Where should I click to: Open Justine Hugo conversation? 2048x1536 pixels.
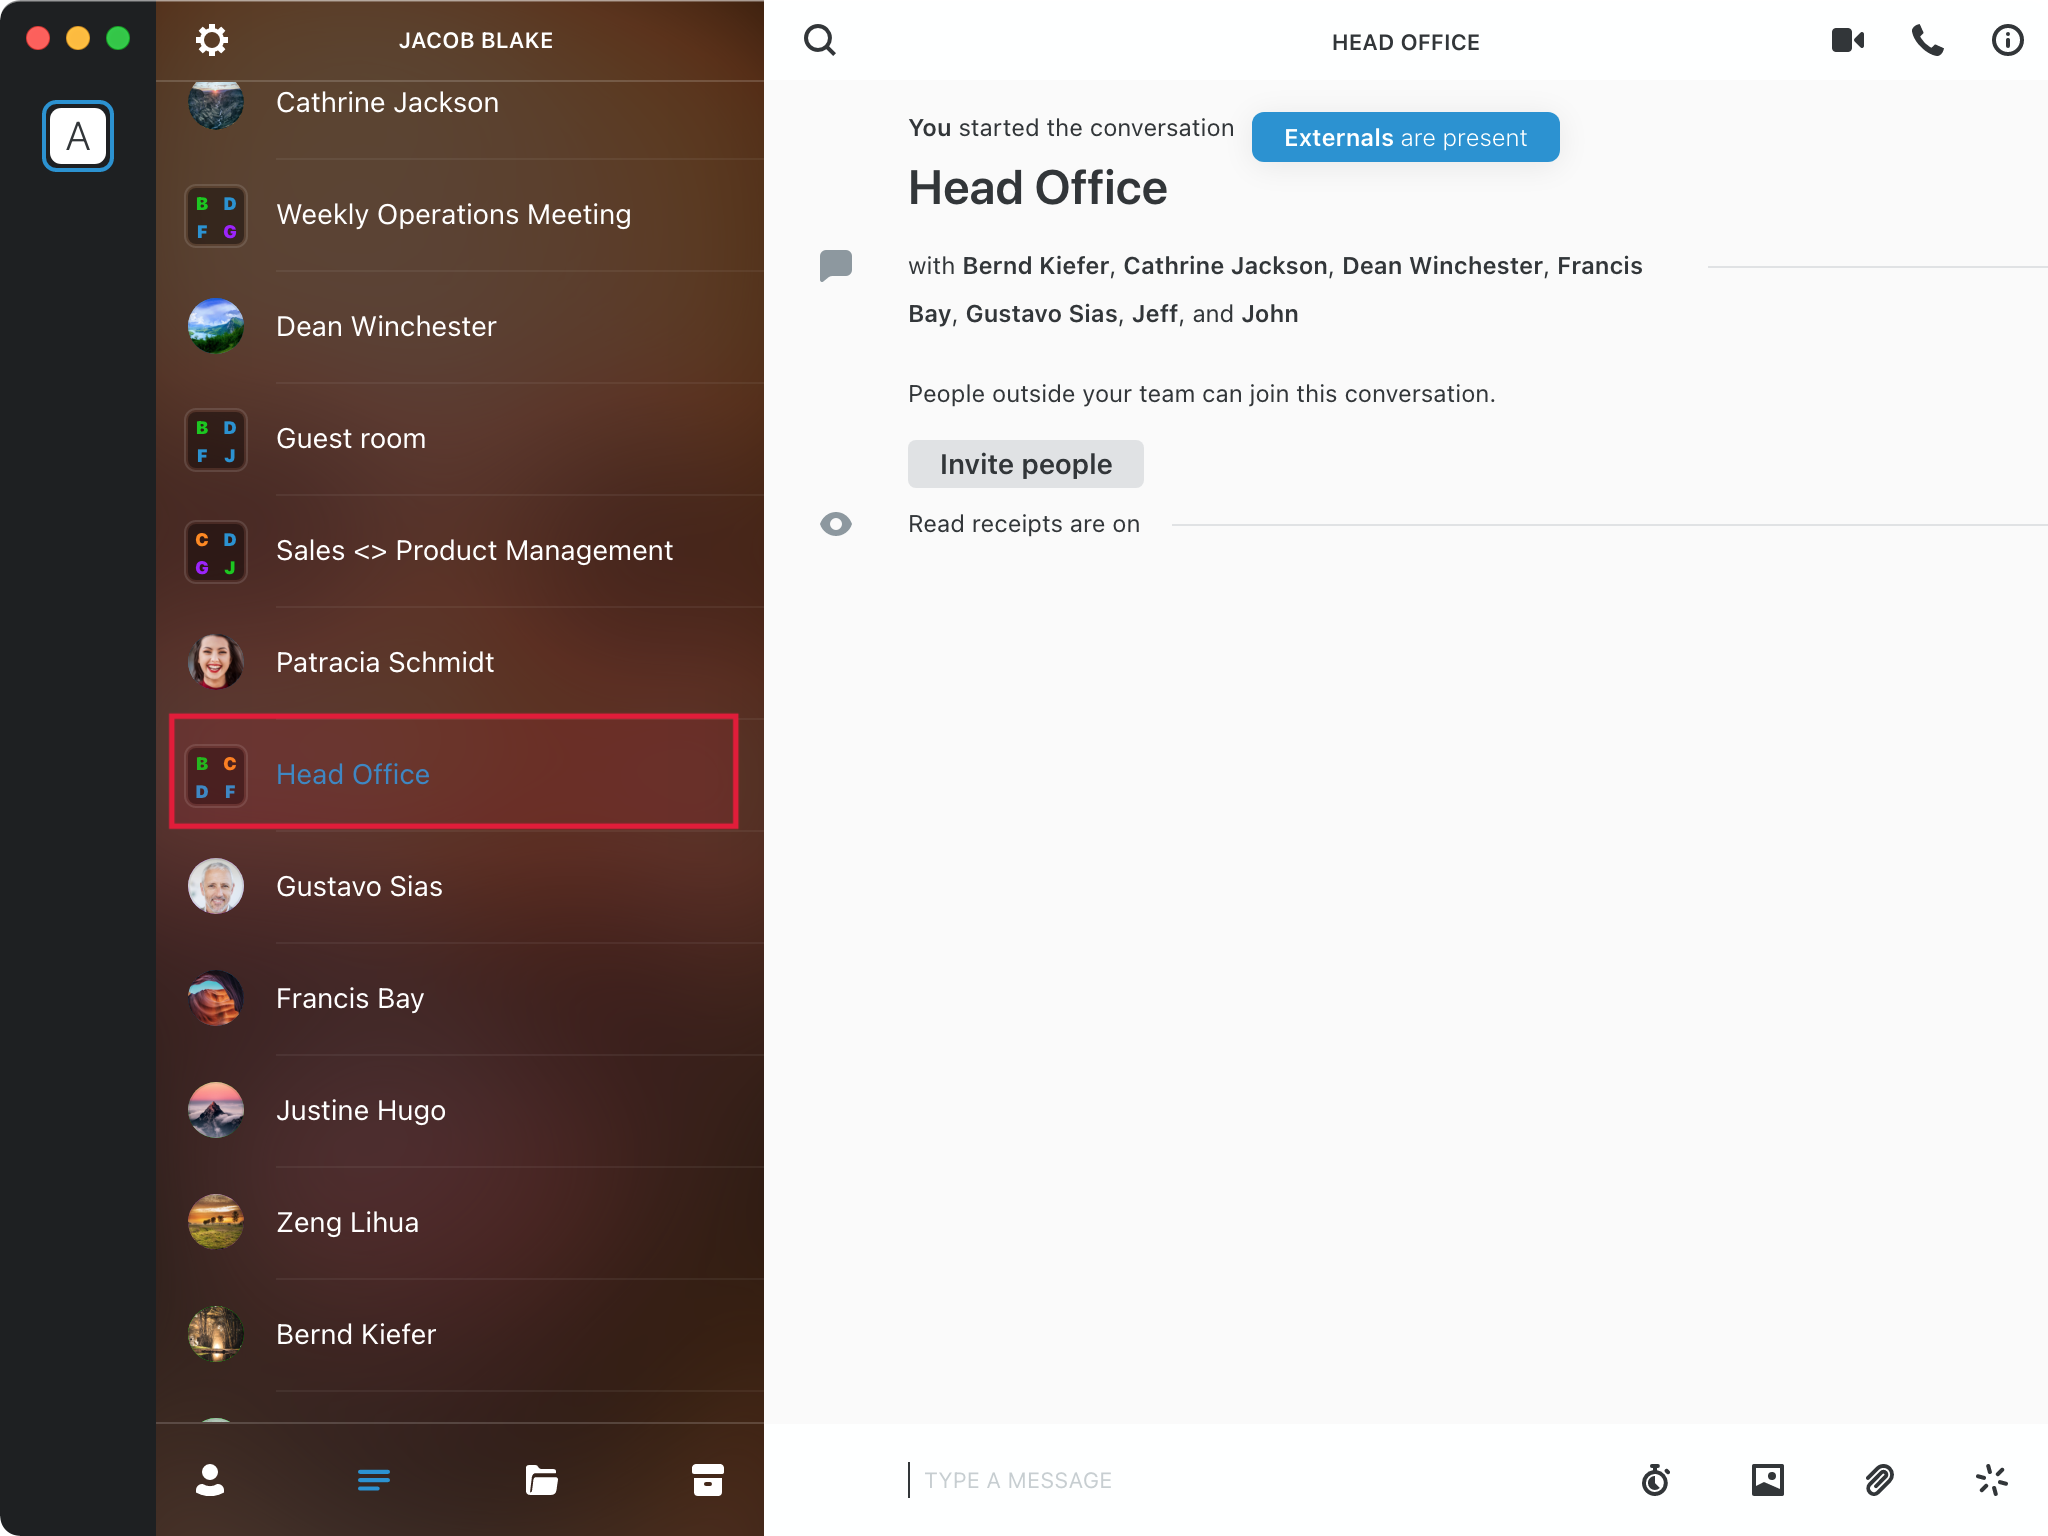[460, 1111]
